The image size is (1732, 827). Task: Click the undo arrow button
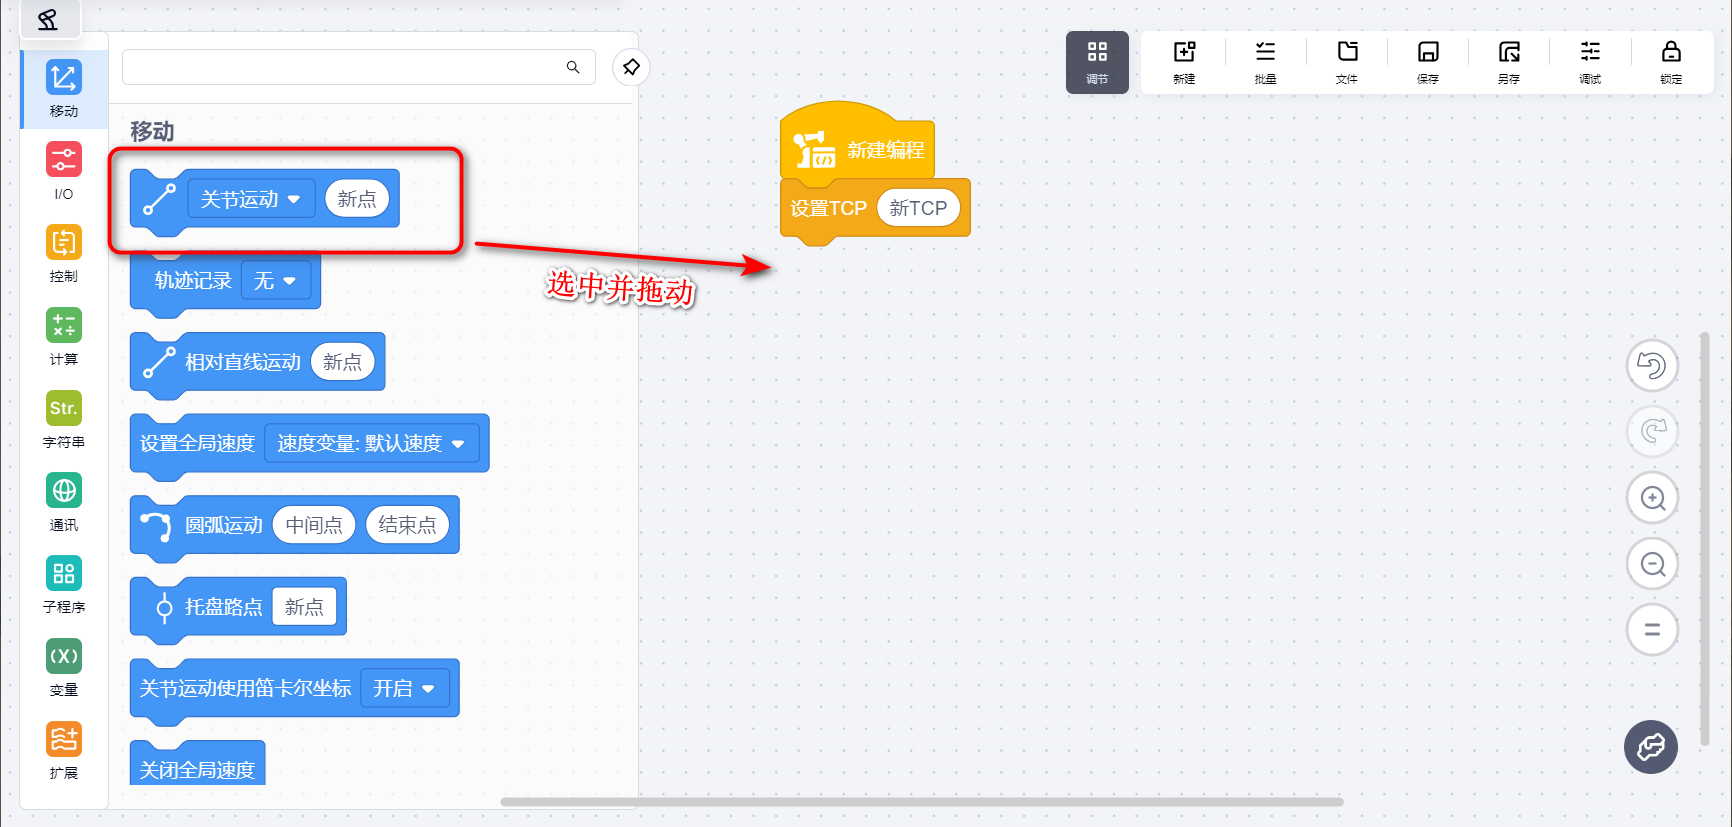1652,366
